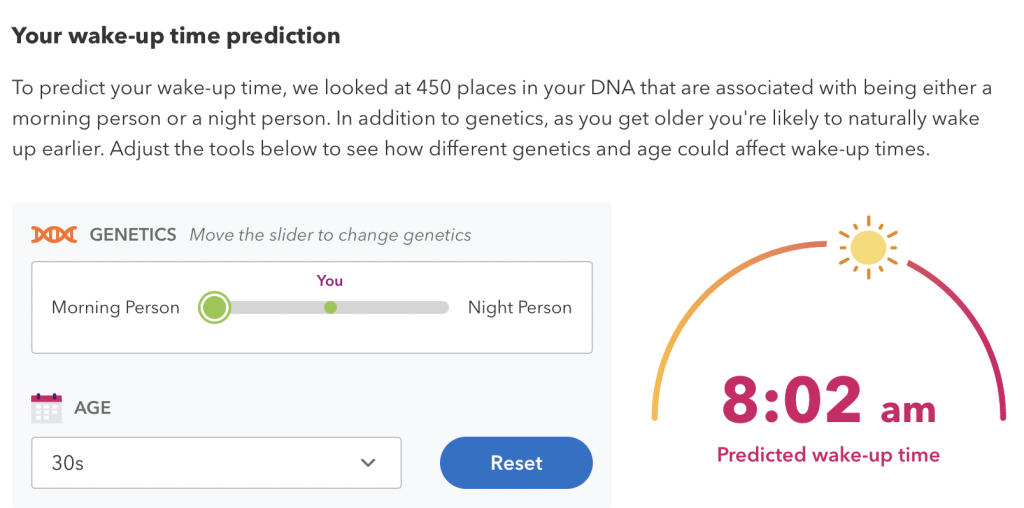Click the large green slider handle
1024x508 pixels.
[214, 307]
